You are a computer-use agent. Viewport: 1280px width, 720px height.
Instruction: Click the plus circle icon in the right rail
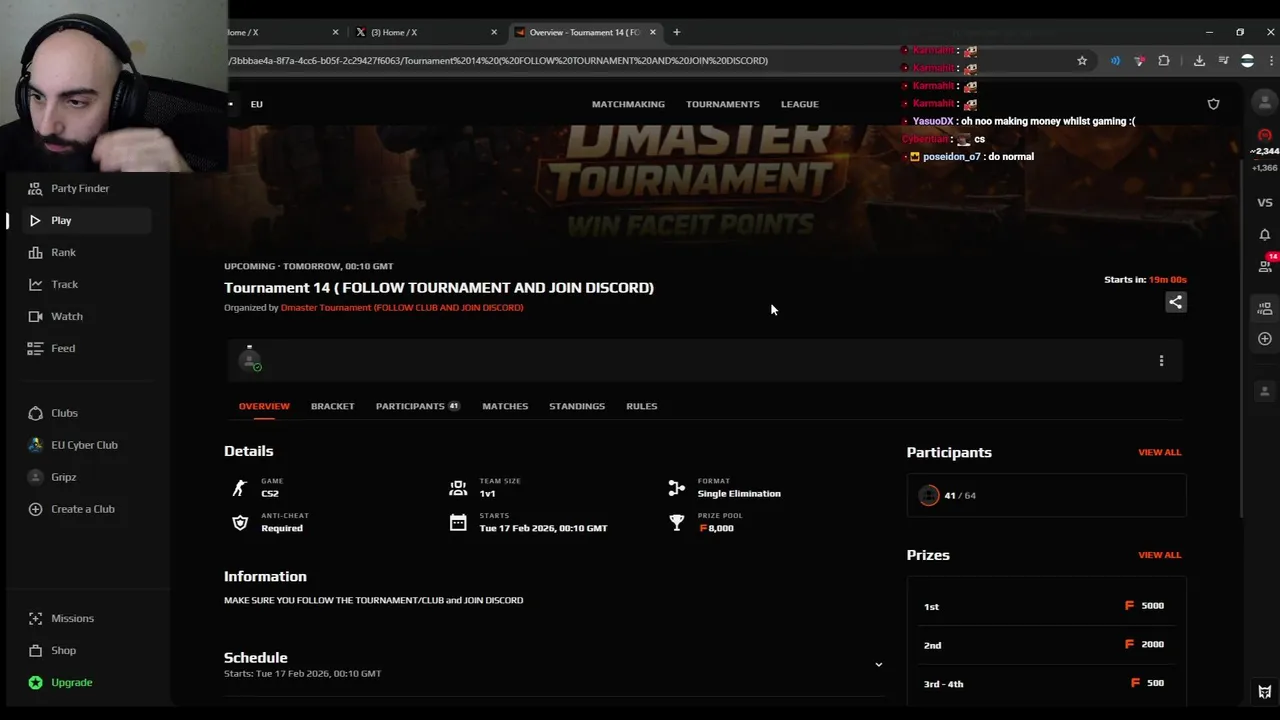(1265, 339)
